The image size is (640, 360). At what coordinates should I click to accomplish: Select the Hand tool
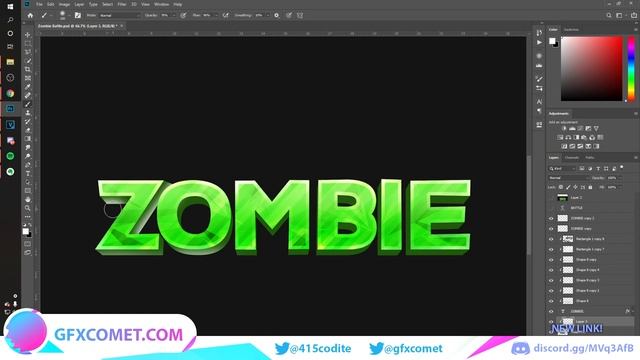(28, 199)
